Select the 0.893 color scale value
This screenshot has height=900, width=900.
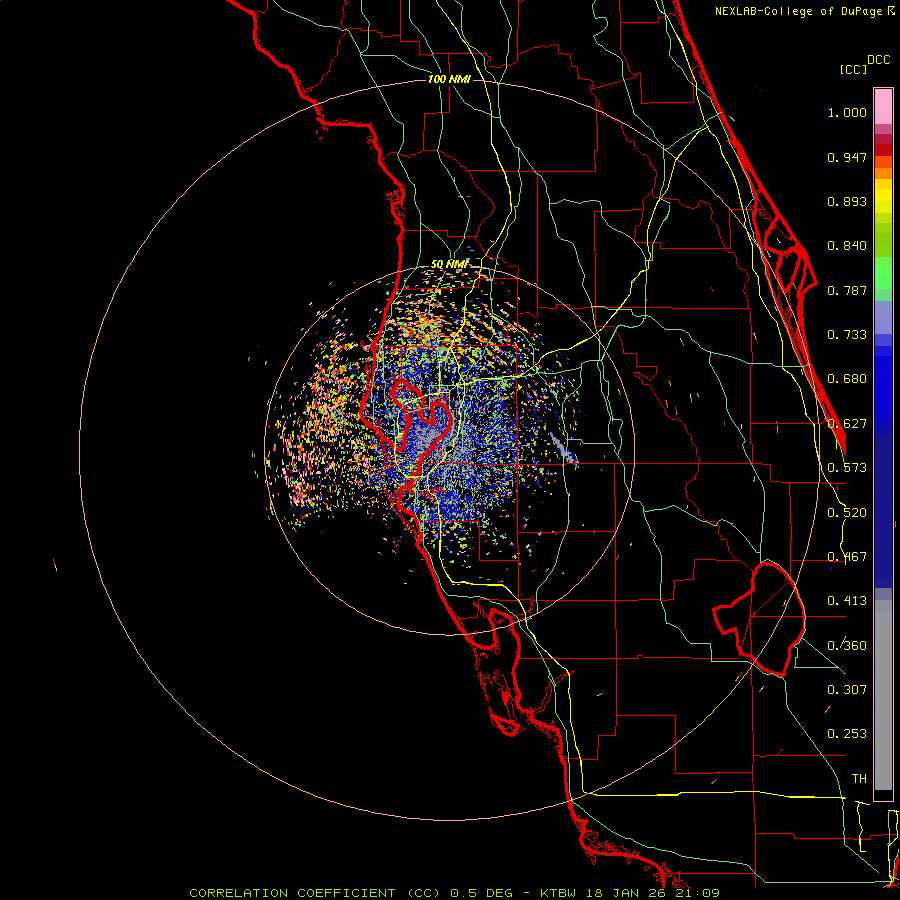847,201
